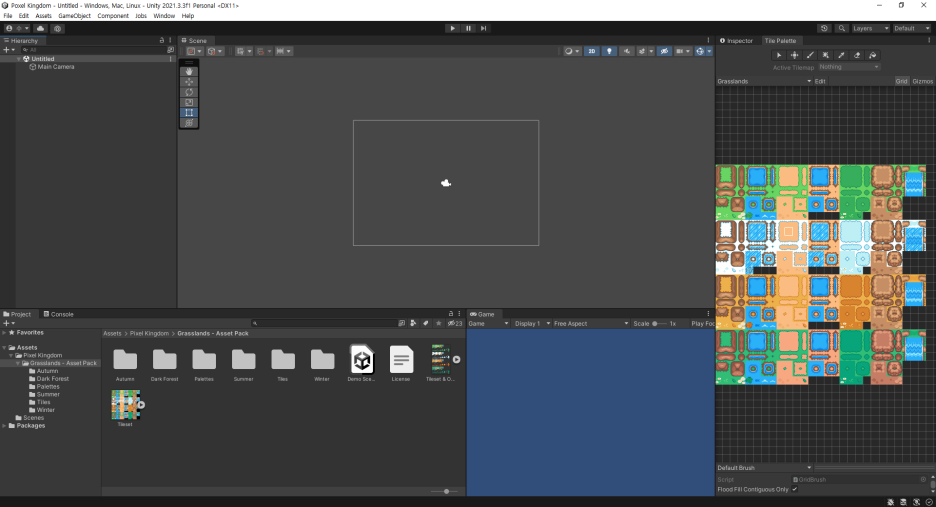The image size is (936, 507).
Task: Select the Scale tool in Scene toolbar
Action: pyautogui.click(x=189, y=102)
